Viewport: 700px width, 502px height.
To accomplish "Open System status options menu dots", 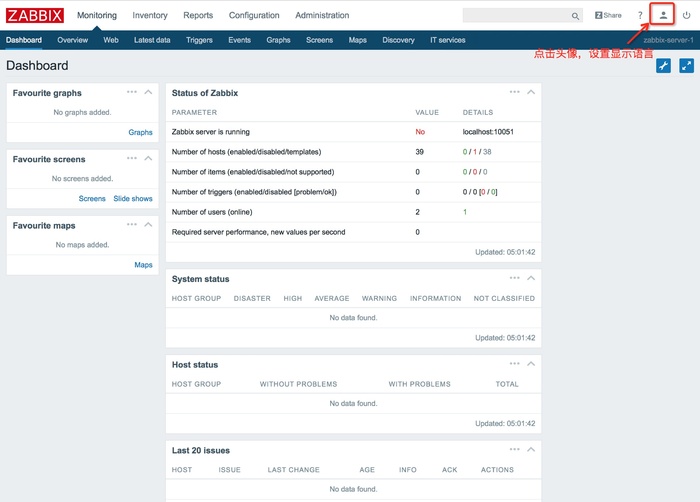I will pyautogui.click(x=515, y=278).
